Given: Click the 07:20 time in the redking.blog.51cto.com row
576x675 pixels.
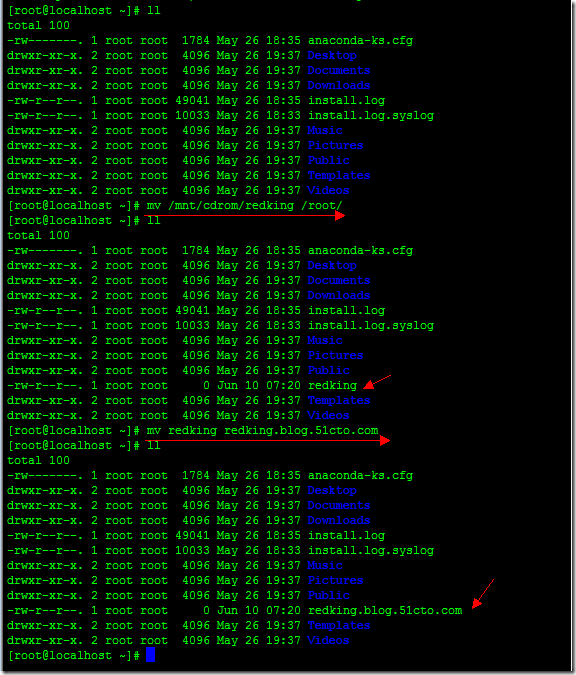Looking at the screenshot, I should pyautogui.click(x=283, y=610).
